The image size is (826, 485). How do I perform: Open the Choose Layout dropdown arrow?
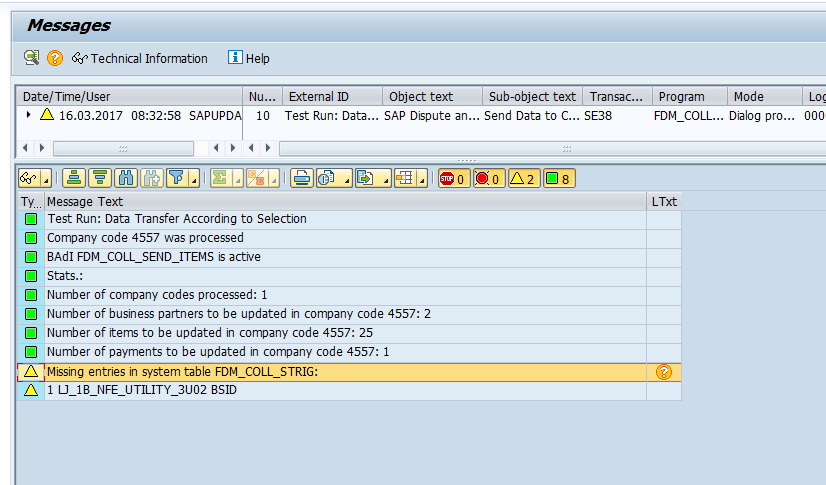(x=422, y=180)
